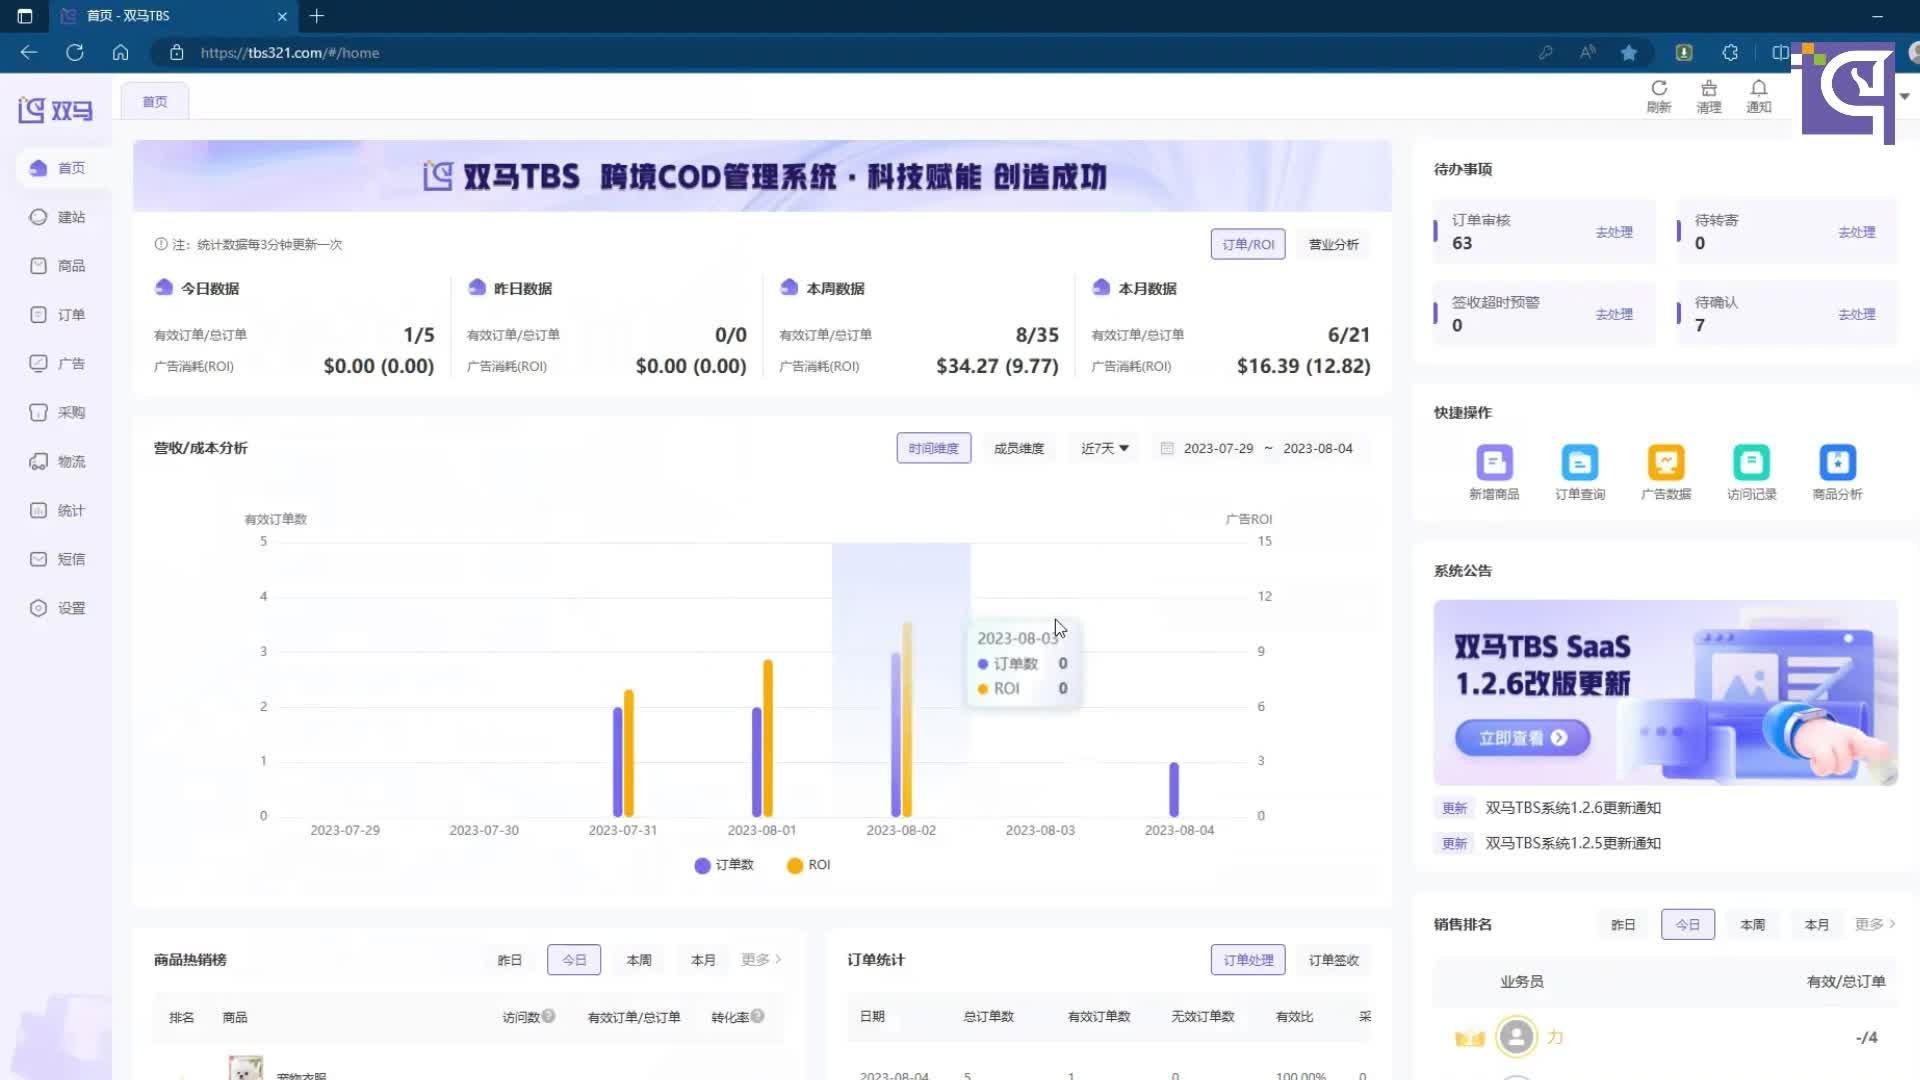1920x1080 pixels.
Task: Open the 订单查询 quick action icon
Action: 1580,463
